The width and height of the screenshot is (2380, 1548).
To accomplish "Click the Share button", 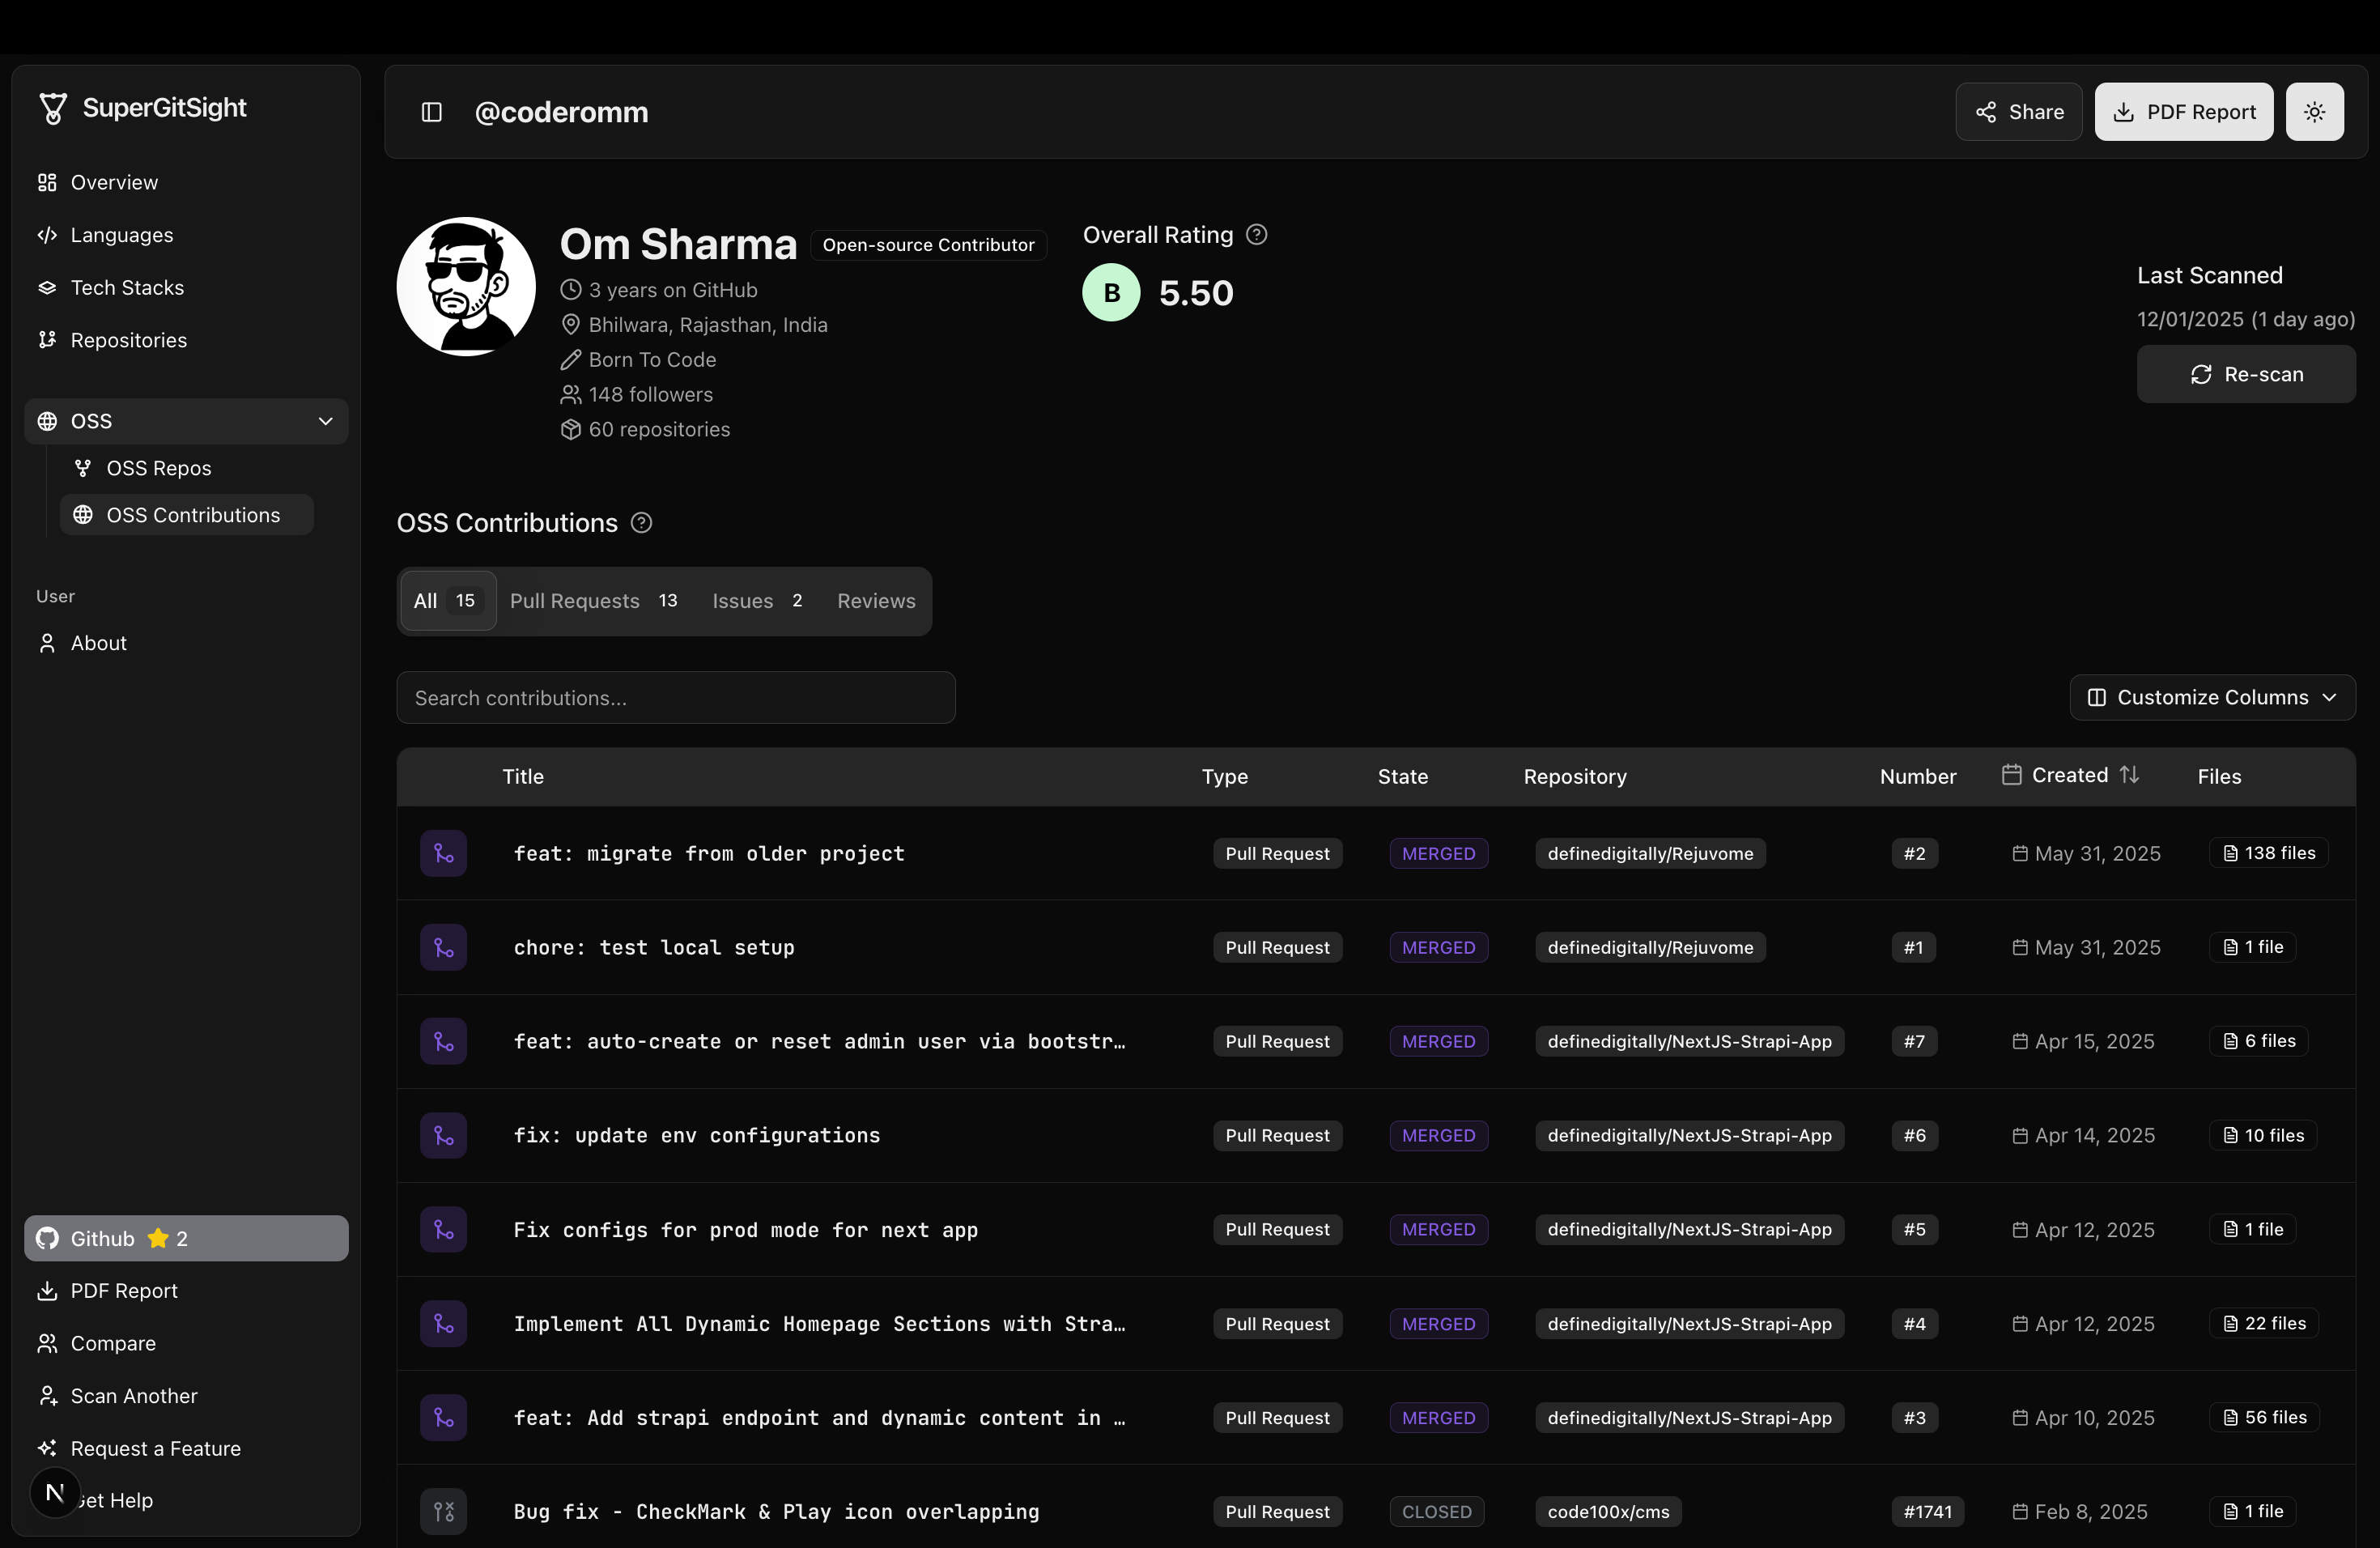I will [2019, 112].
